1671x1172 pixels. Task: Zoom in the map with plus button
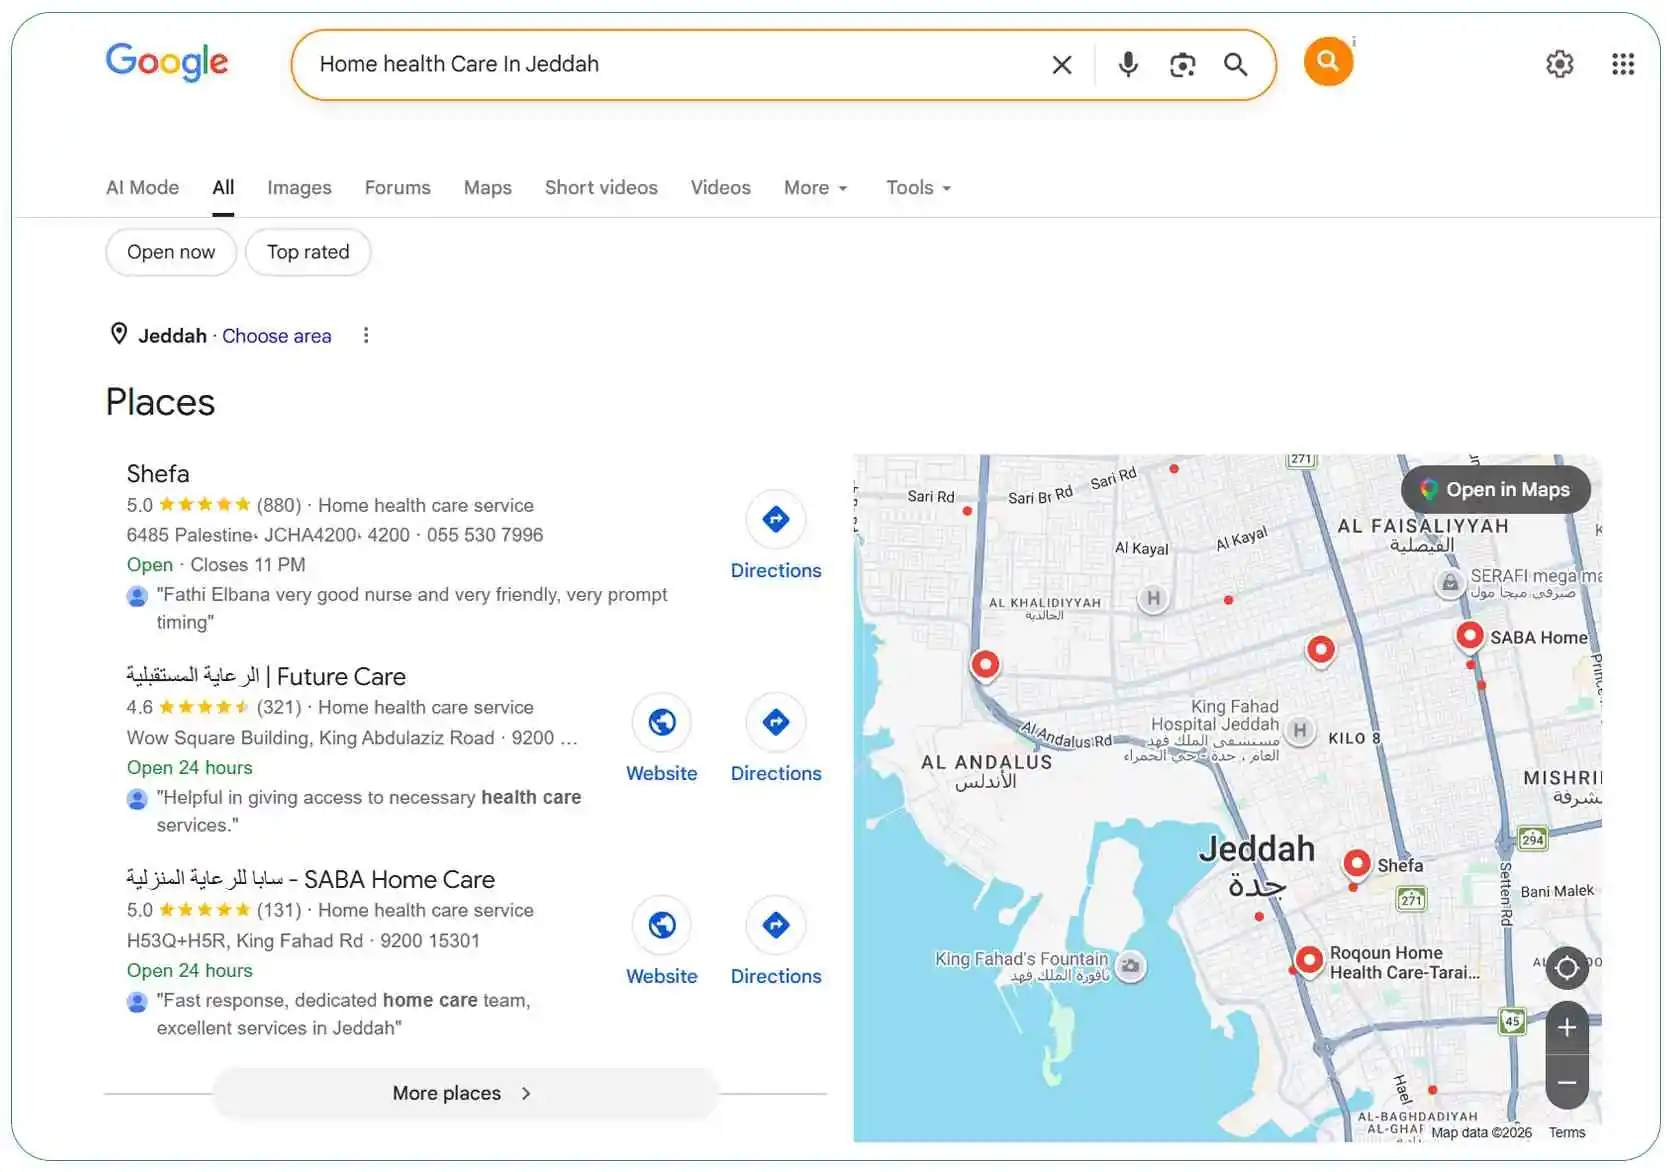tap(1567, 1027)
